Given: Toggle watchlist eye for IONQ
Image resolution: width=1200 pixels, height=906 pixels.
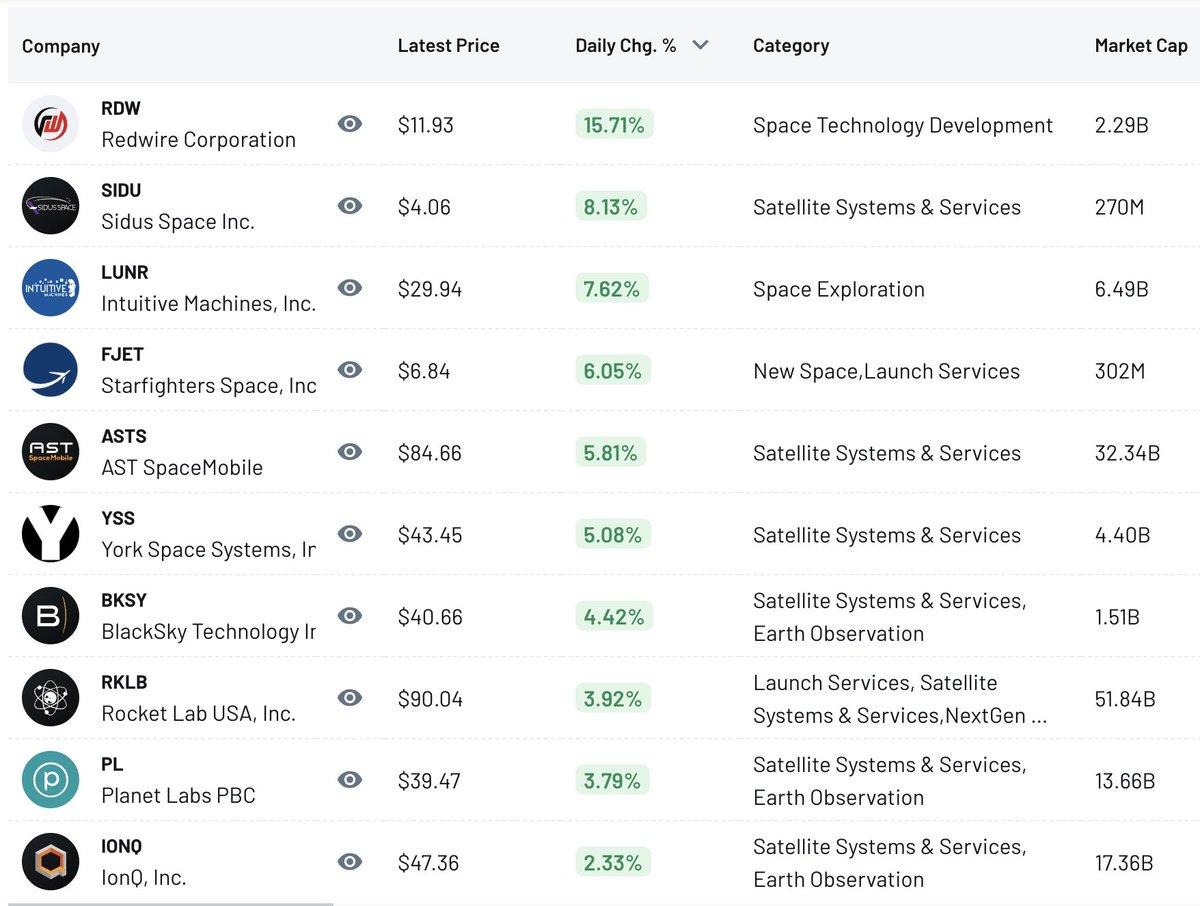Looking at the screenshot, I should point(349,862).
